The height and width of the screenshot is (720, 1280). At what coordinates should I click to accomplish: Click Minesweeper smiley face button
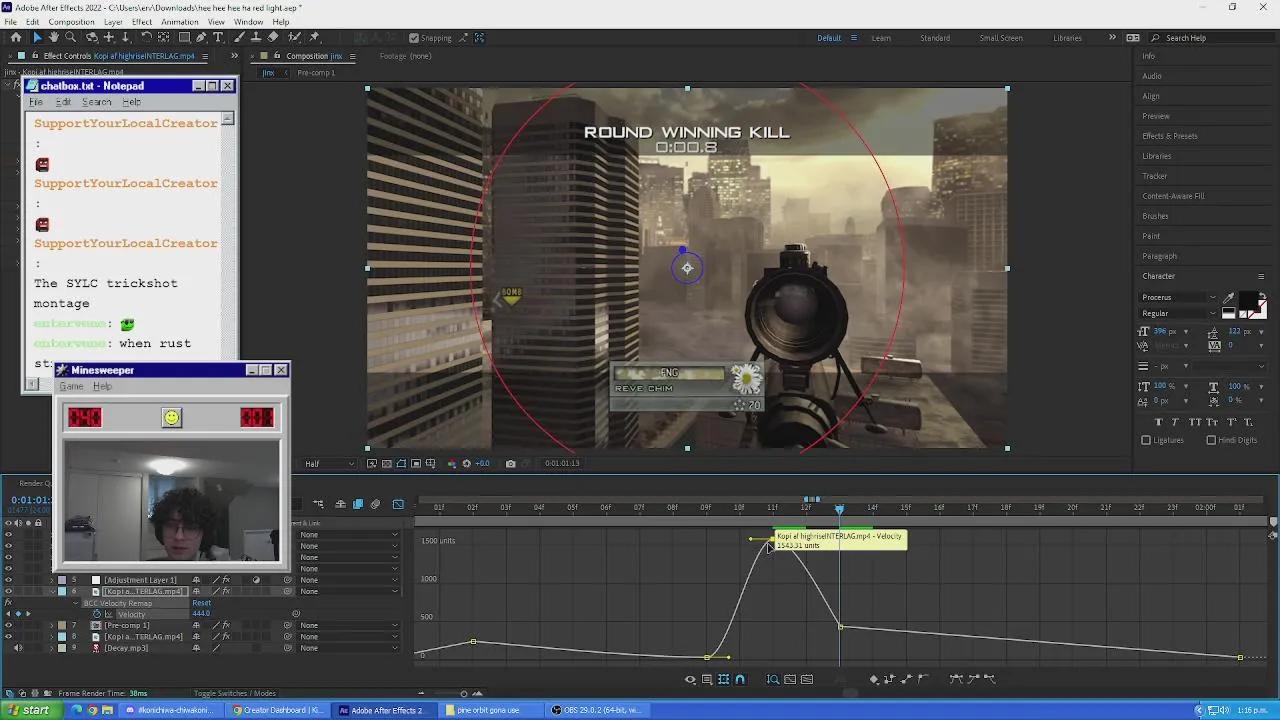172,418
